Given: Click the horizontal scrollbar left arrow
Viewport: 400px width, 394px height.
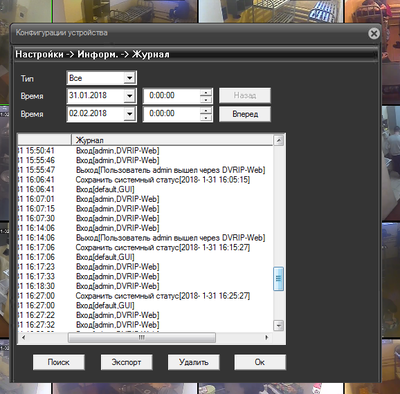Looking at the screenshot, I should [23, 337].
